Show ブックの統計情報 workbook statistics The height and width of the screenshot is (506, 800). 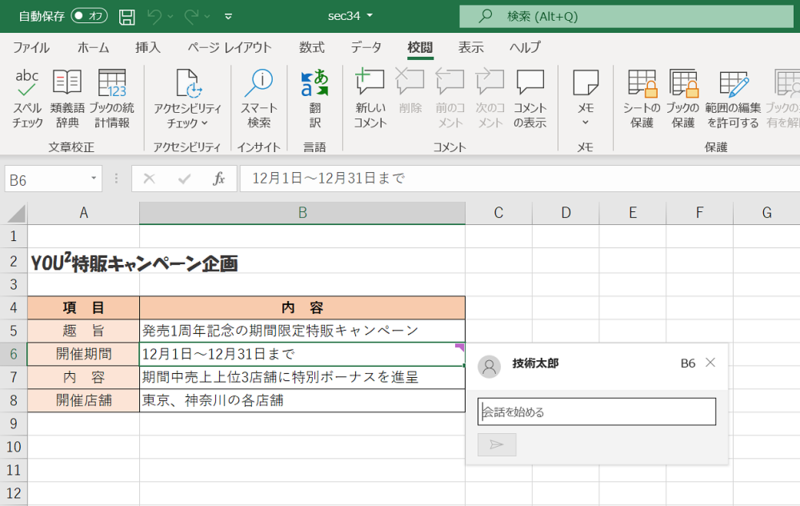tap(112, 99)
